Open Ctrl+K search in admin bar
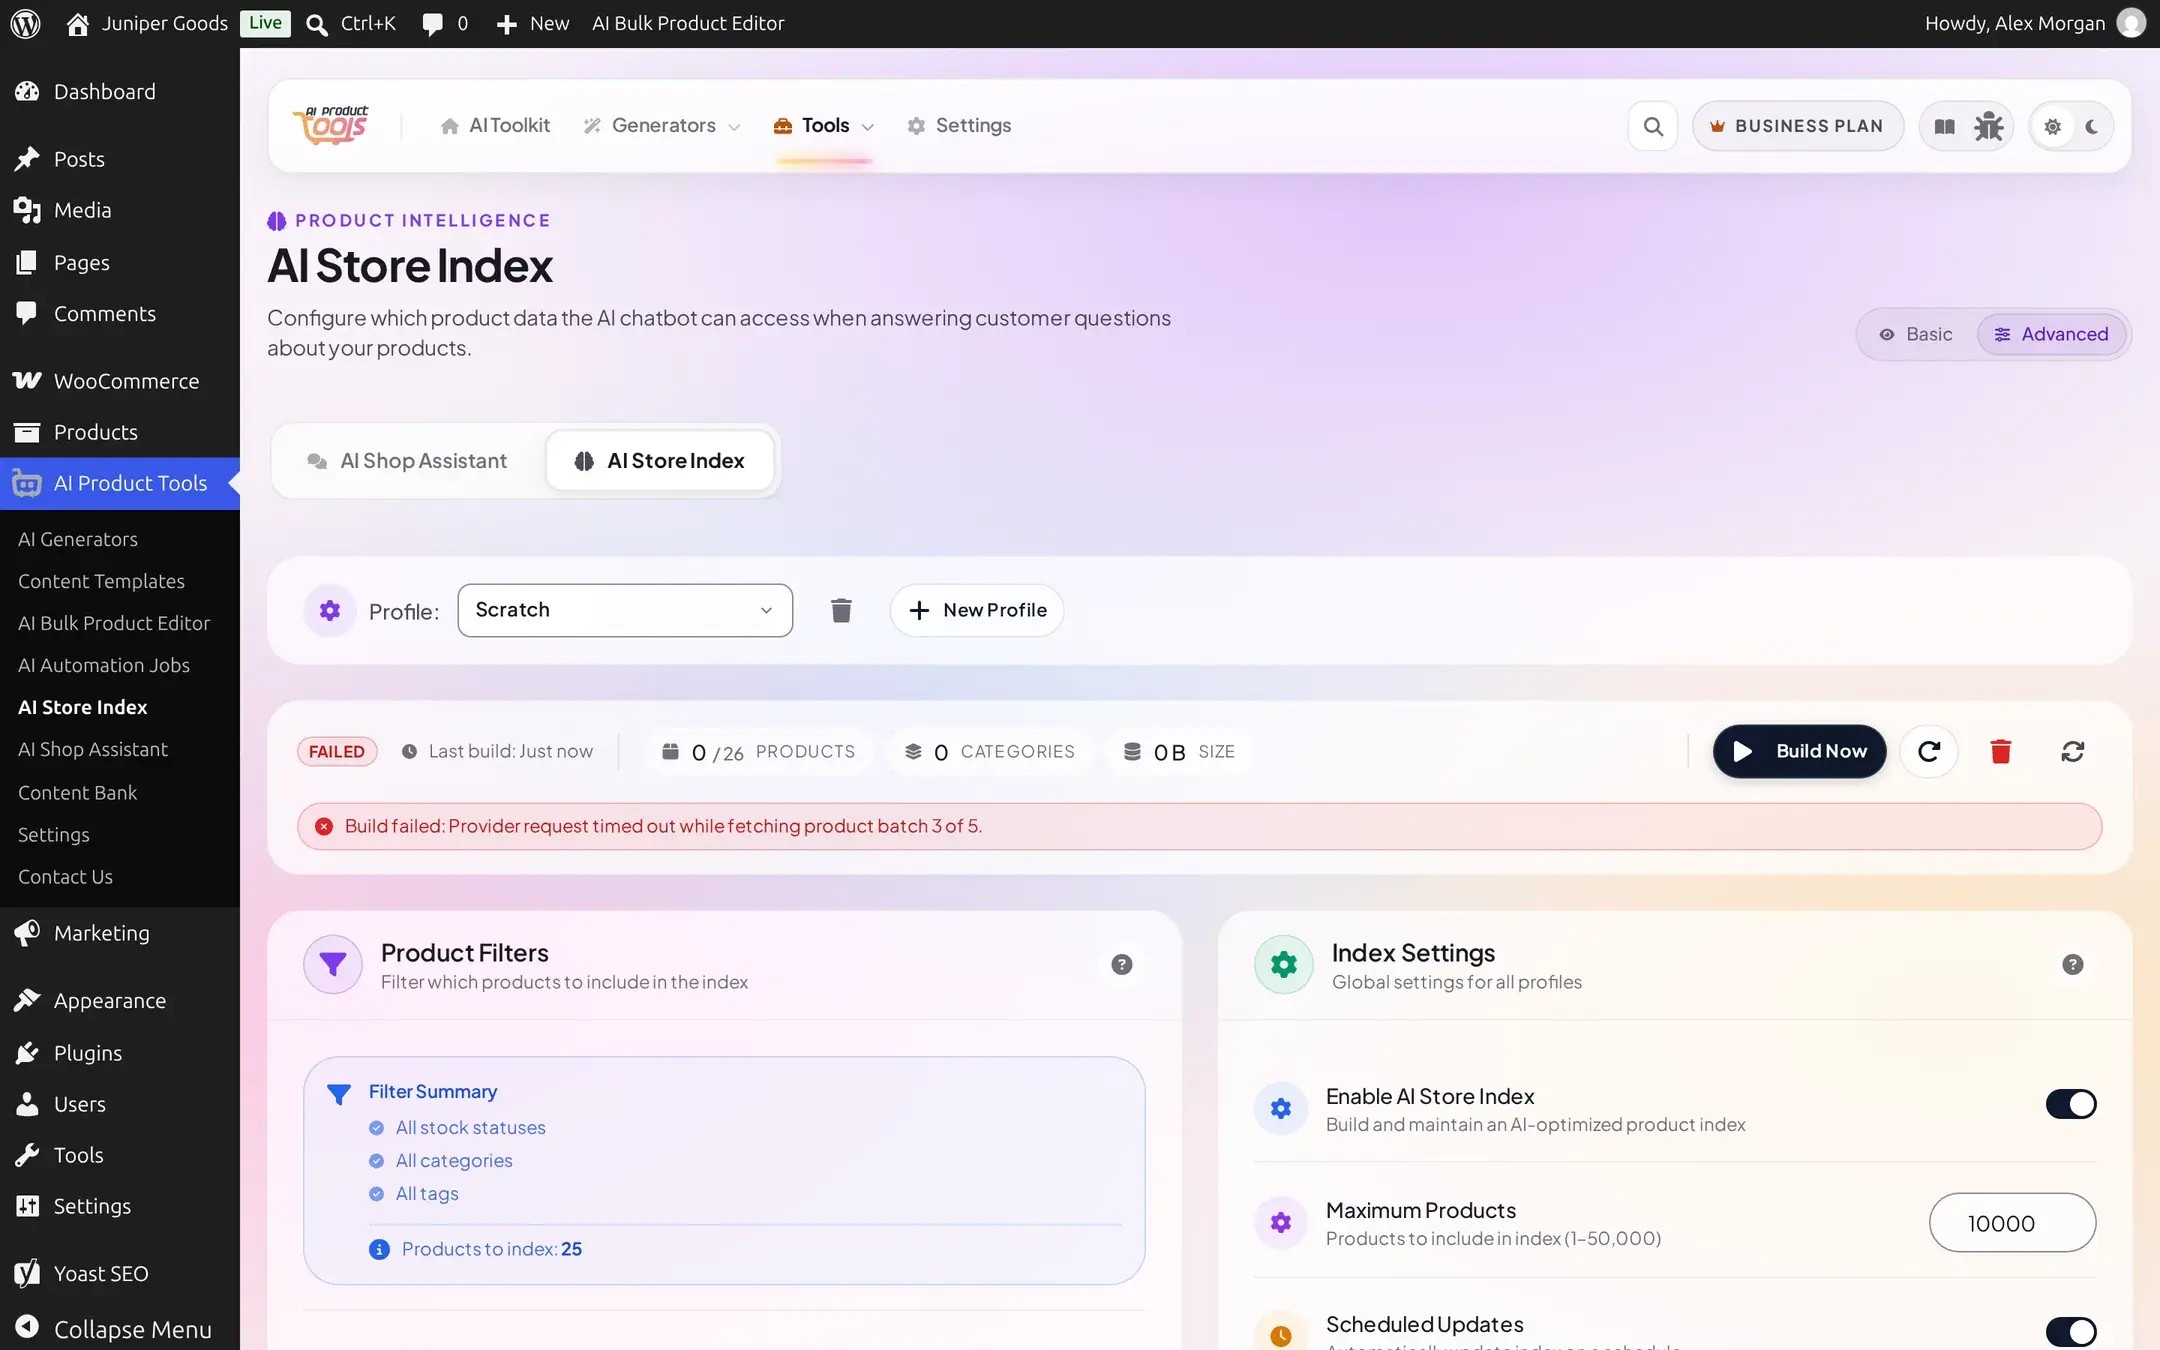2160x1350 pixels. pyautogui.click(x=351, y=23)
